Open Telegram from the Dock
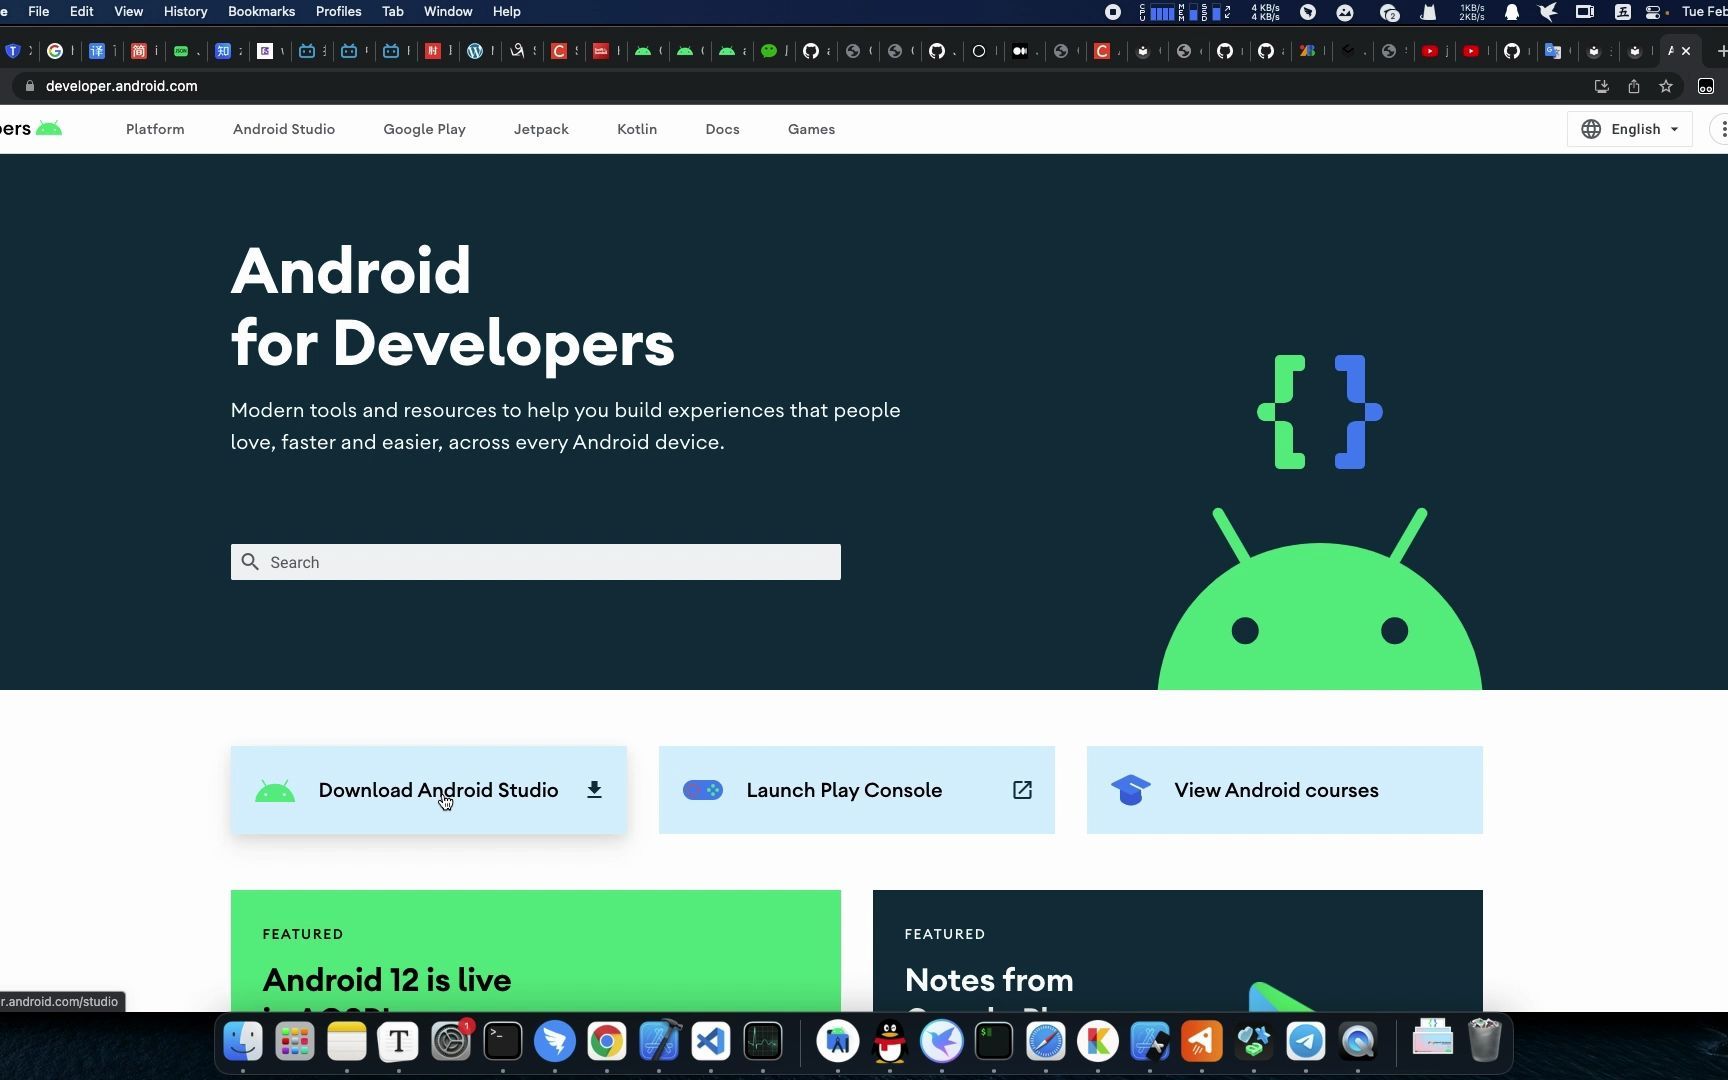Screen dimensions: 1728x1080 click(x=1306, y=1042)
